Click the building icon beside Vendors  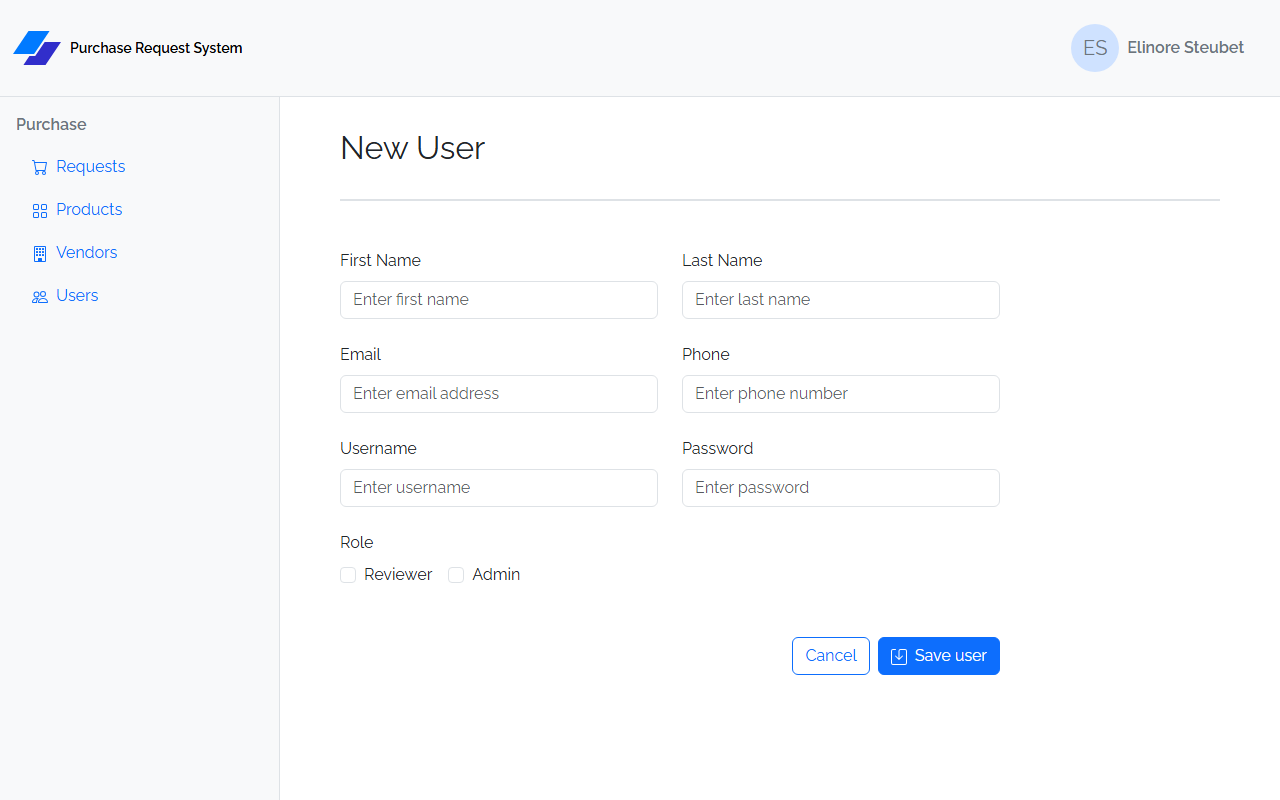coord(40,254)
